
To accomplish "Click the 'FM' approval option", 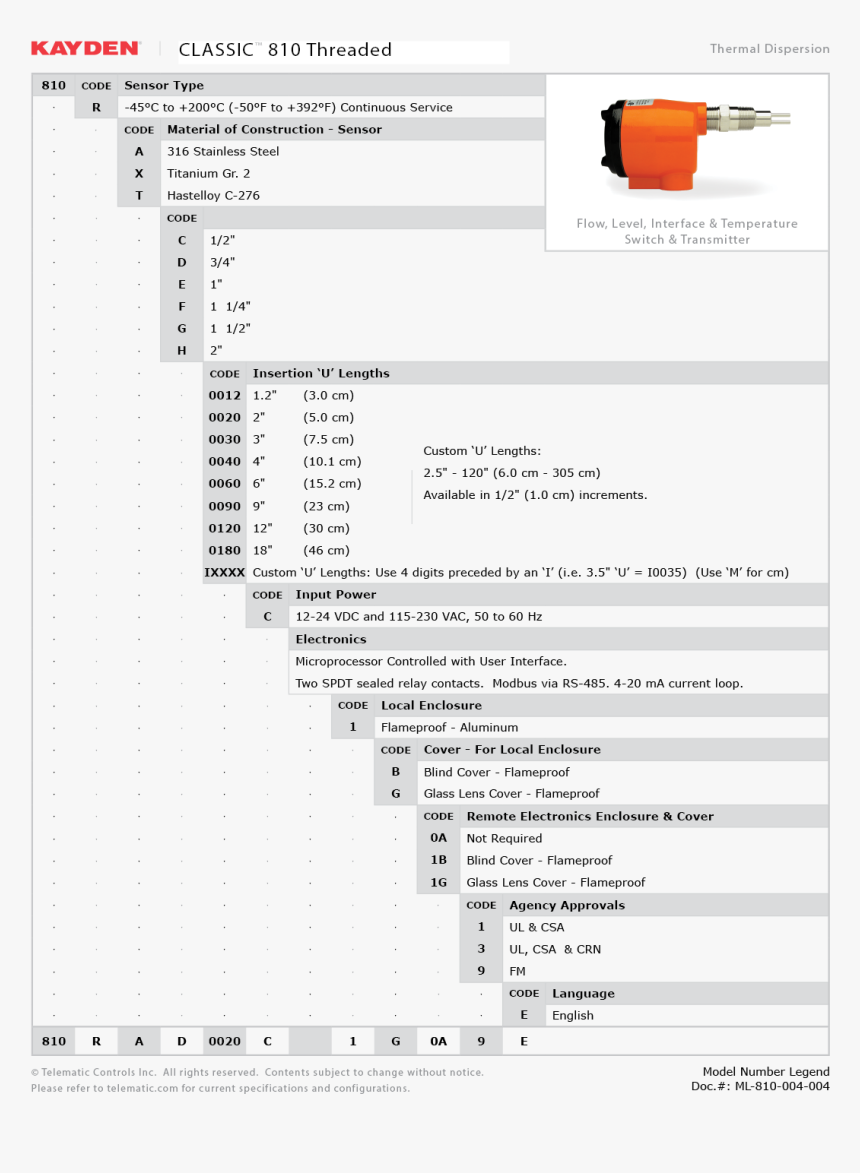I will [x=517, y=972].
